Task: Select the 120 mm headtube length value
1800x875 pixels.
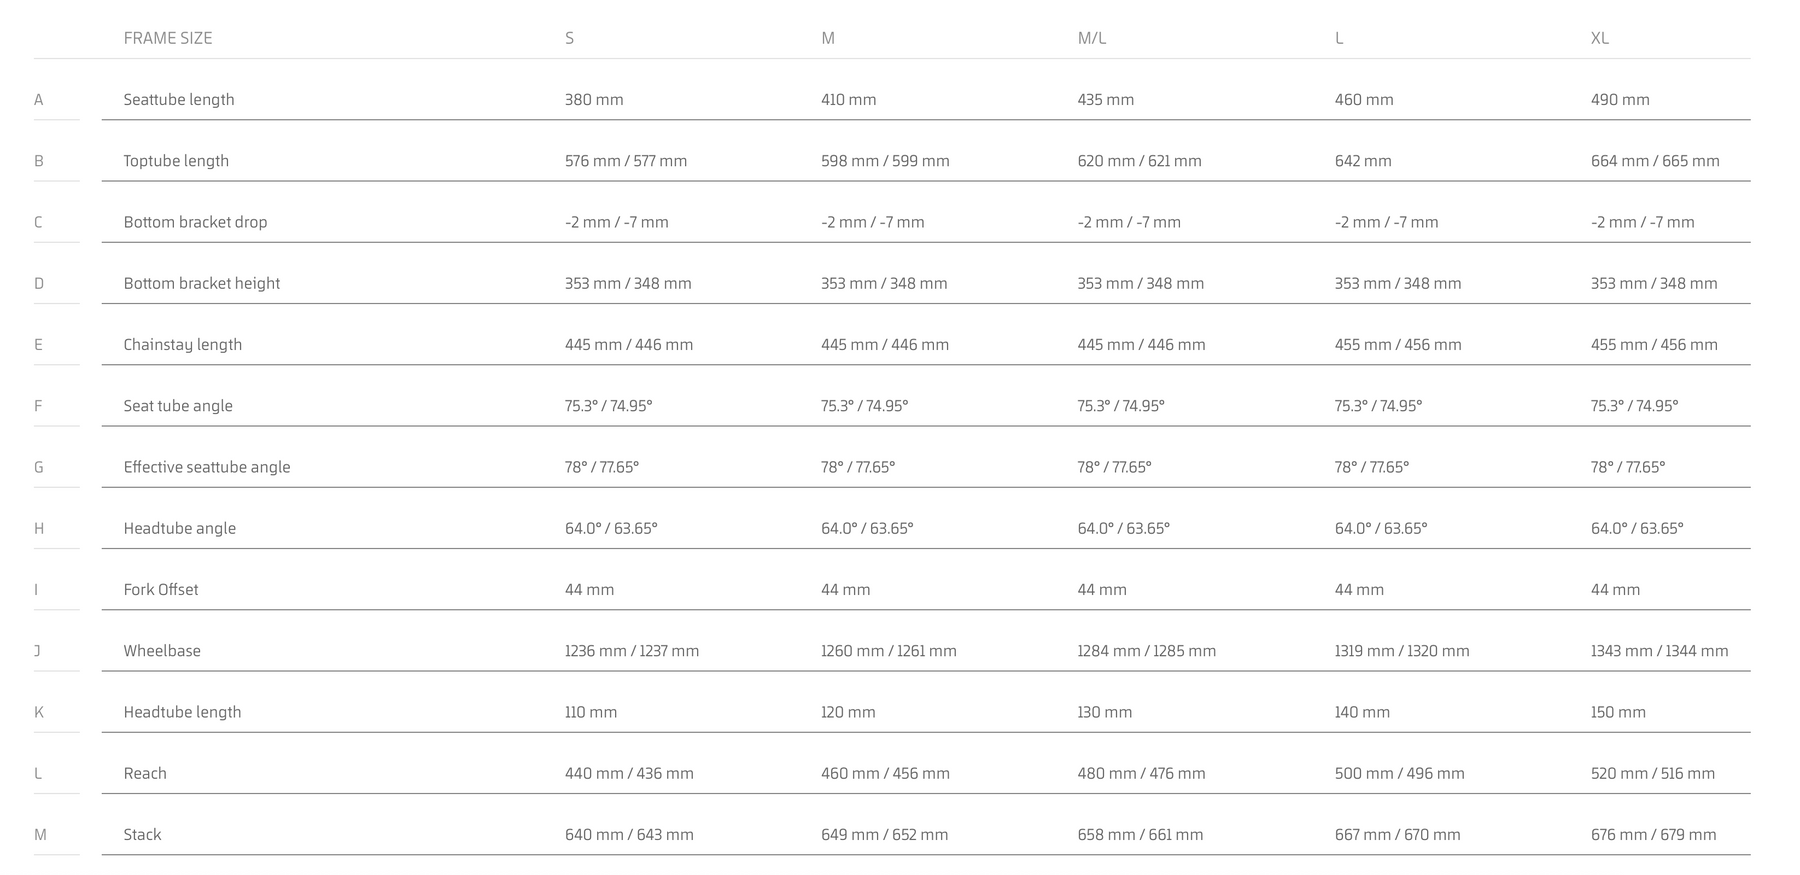Action: pyautogui.click(x=848, y=712)
